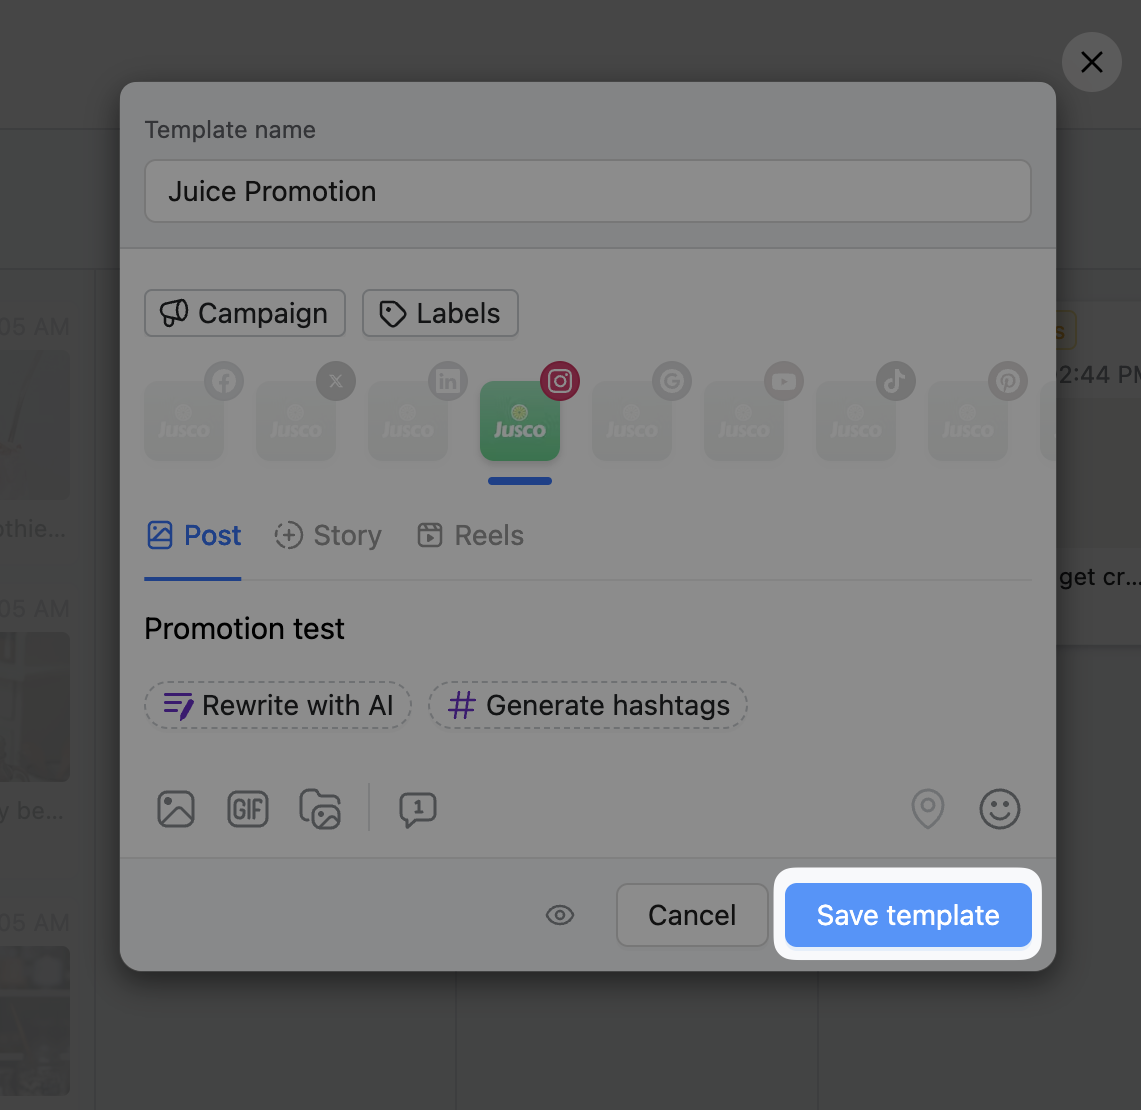Deselect the Instagram Jusco account

(x=520, y=421)
